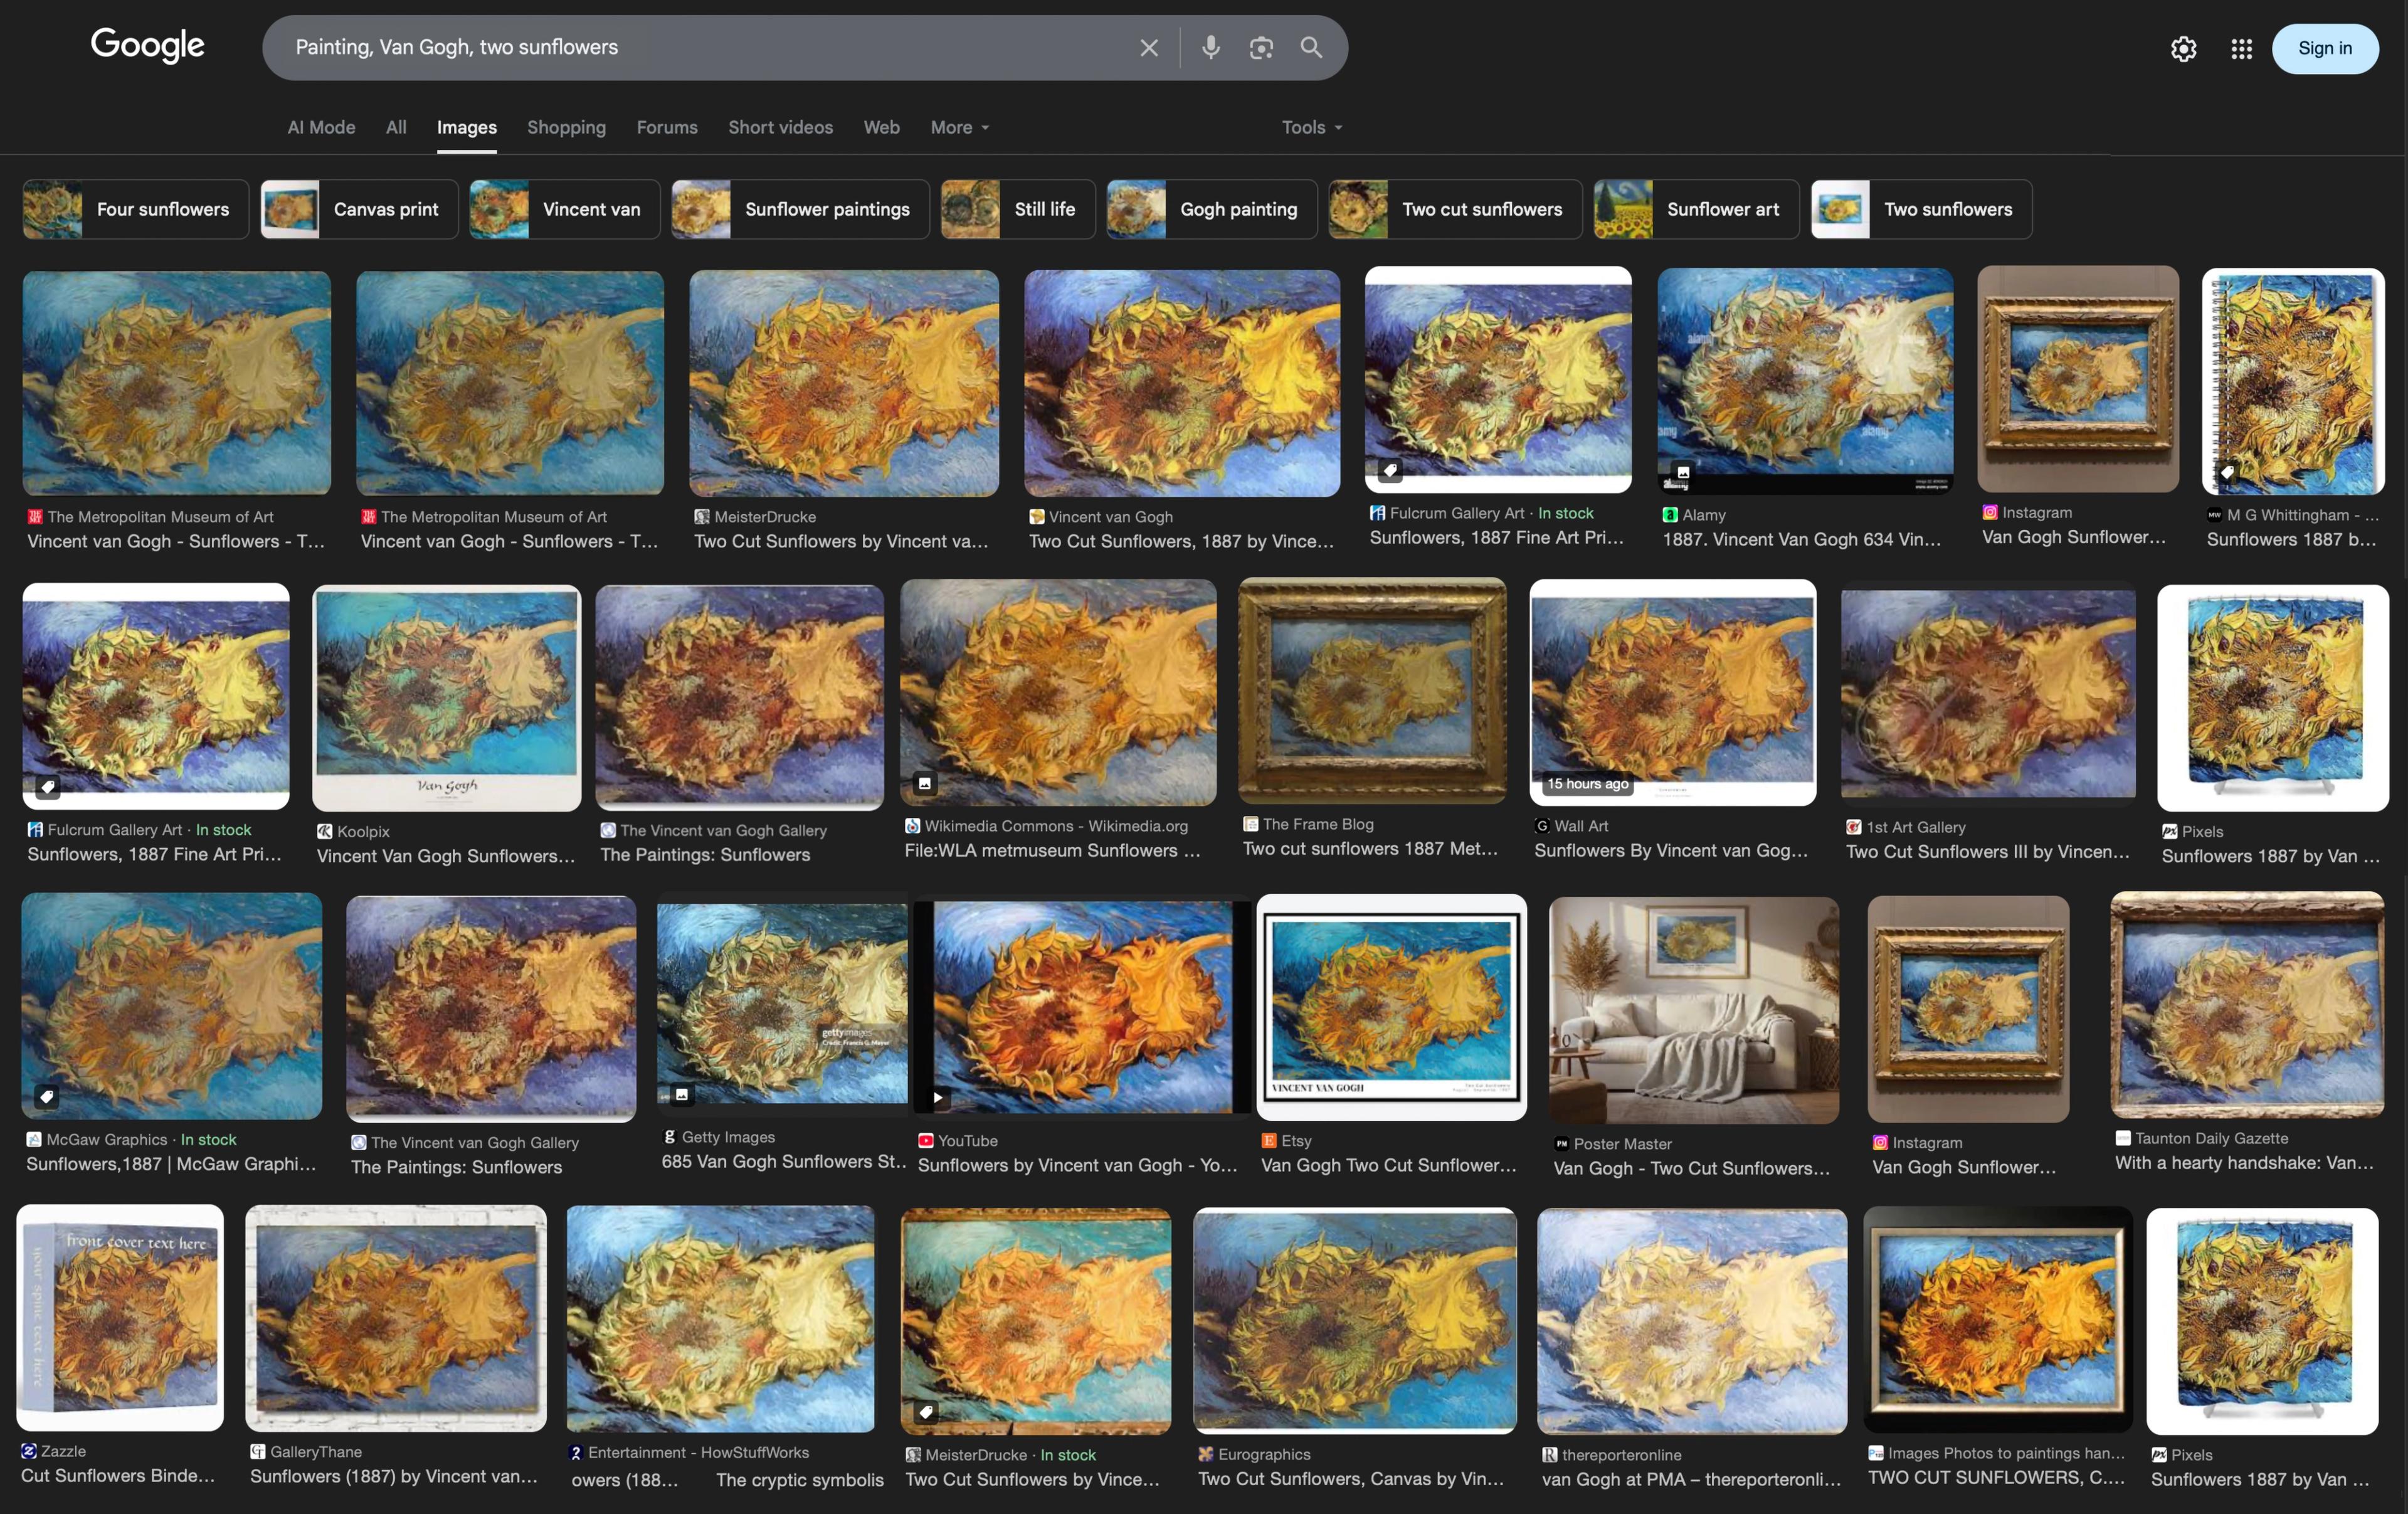
Task: Choose the 'Still life' chip
Action: coord(1018,209)
